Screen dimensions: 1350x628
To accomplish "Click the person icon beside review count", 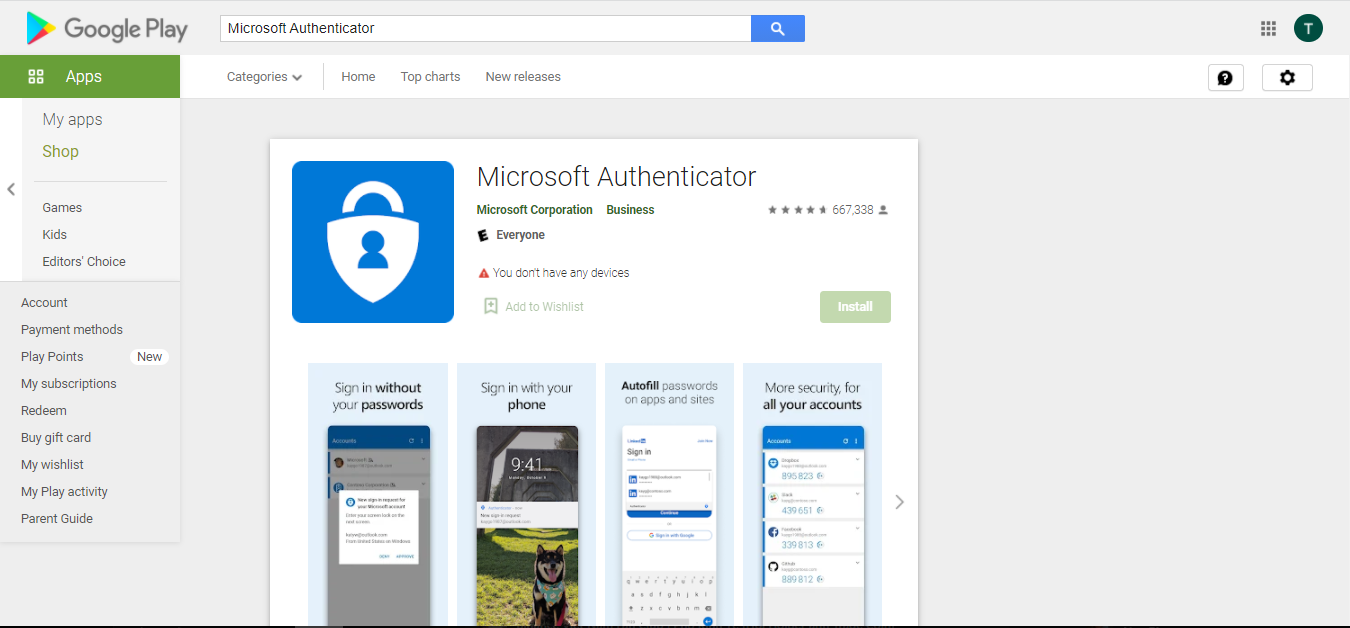I will 883,210.
